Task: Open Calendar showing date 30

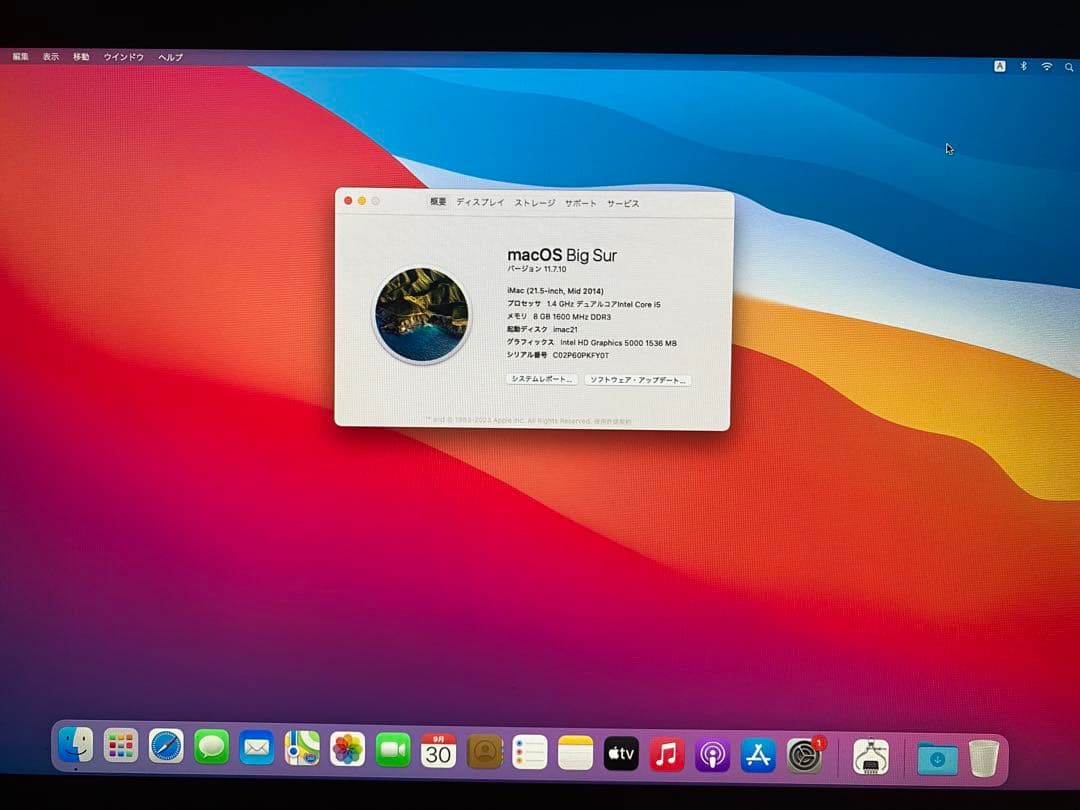Action: click(437, 752)
